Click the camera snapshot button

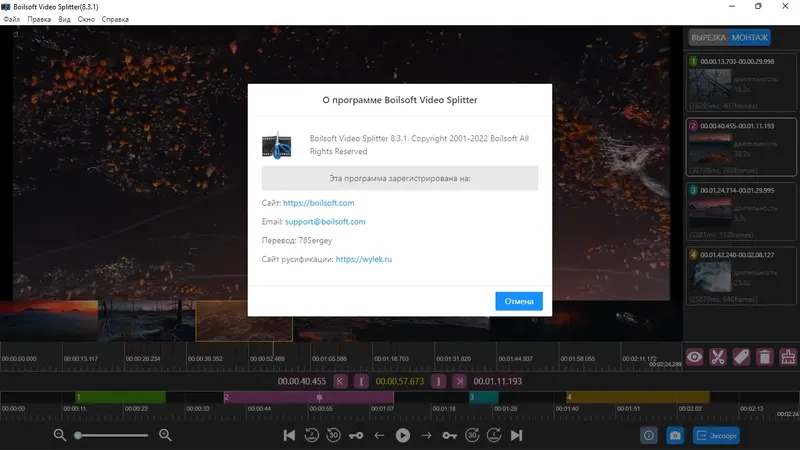(675, 436)
